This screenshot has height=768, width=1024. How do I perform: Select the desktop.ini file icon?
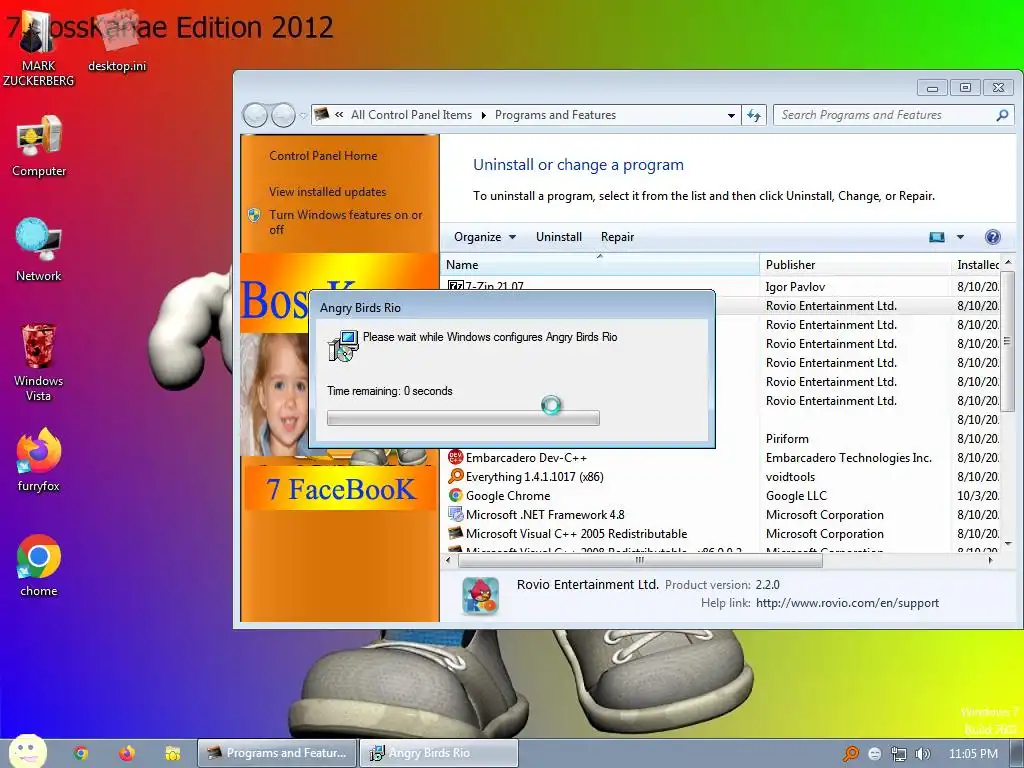tap(118, 40)
